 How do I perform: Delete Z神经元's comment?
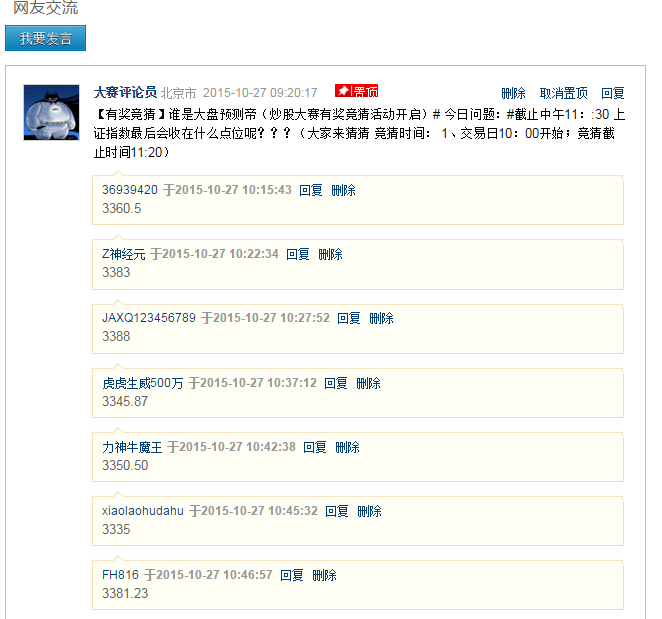tap(331, 254)
